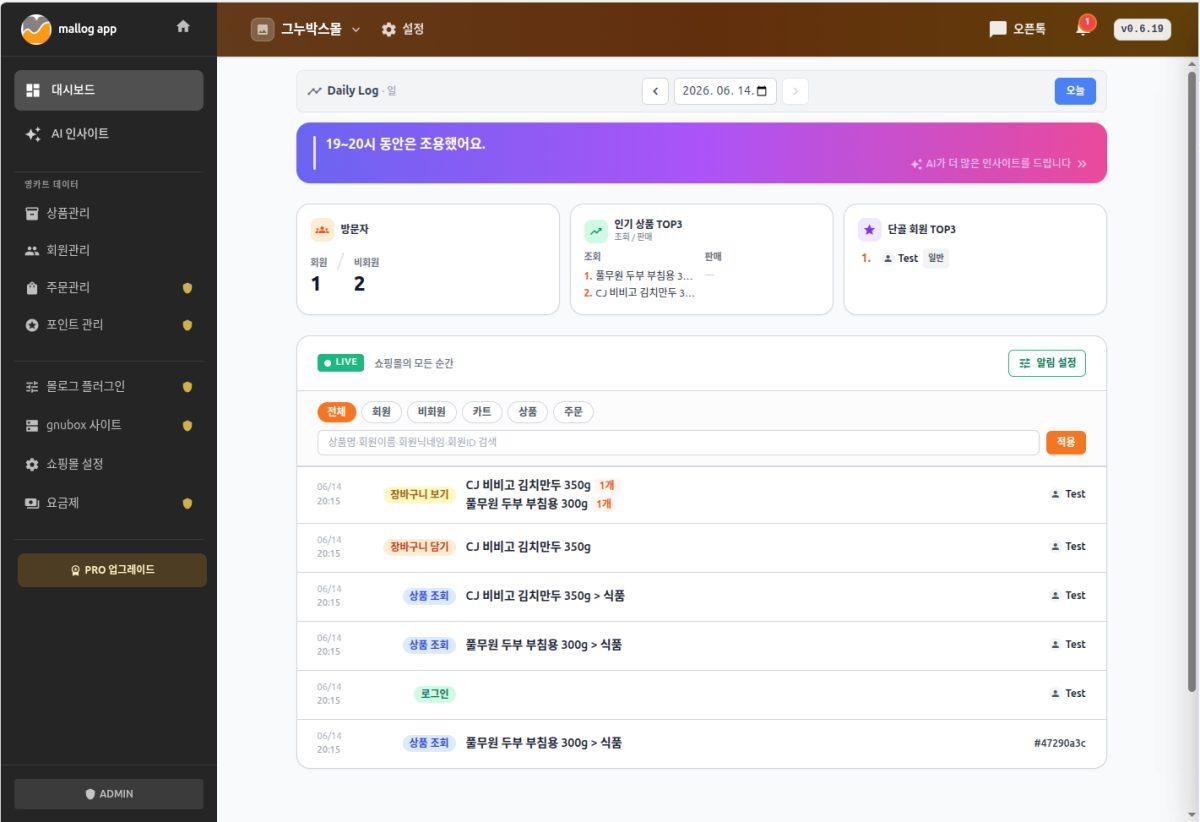The image size is (1200, 822).
Task: Click version badge v0.6.19
Action: point(1142,29)
